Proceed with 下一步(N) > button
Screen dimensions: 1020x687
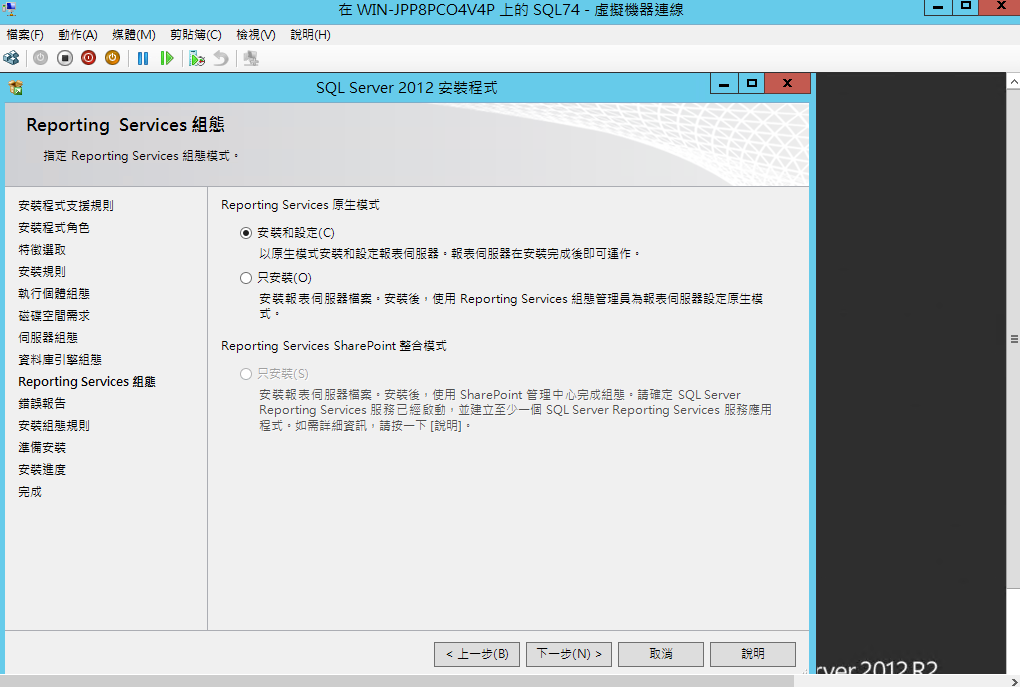569,654
